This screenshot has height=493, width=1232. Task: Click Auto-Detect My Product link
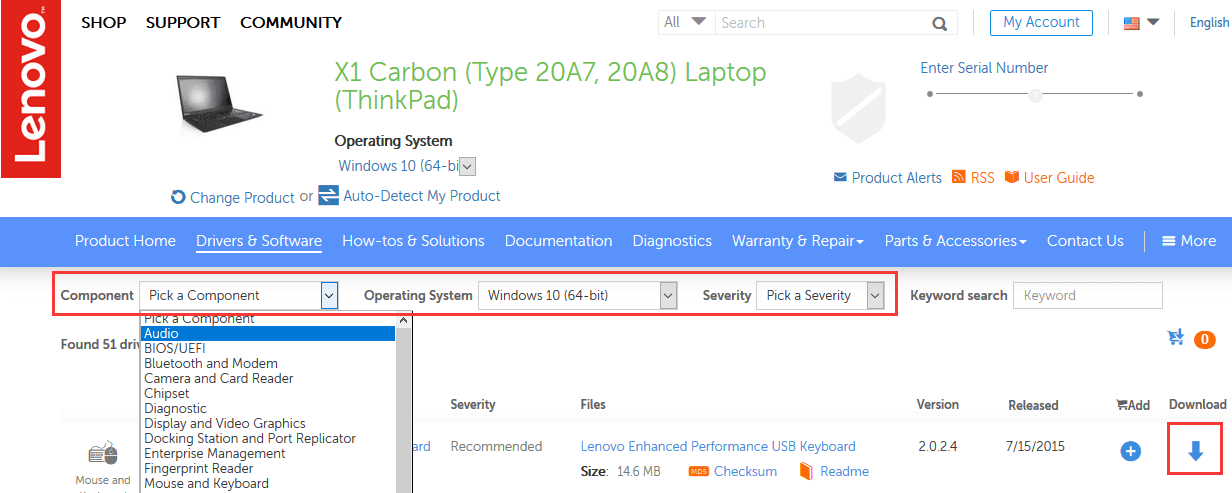click(x=422, y=196)
